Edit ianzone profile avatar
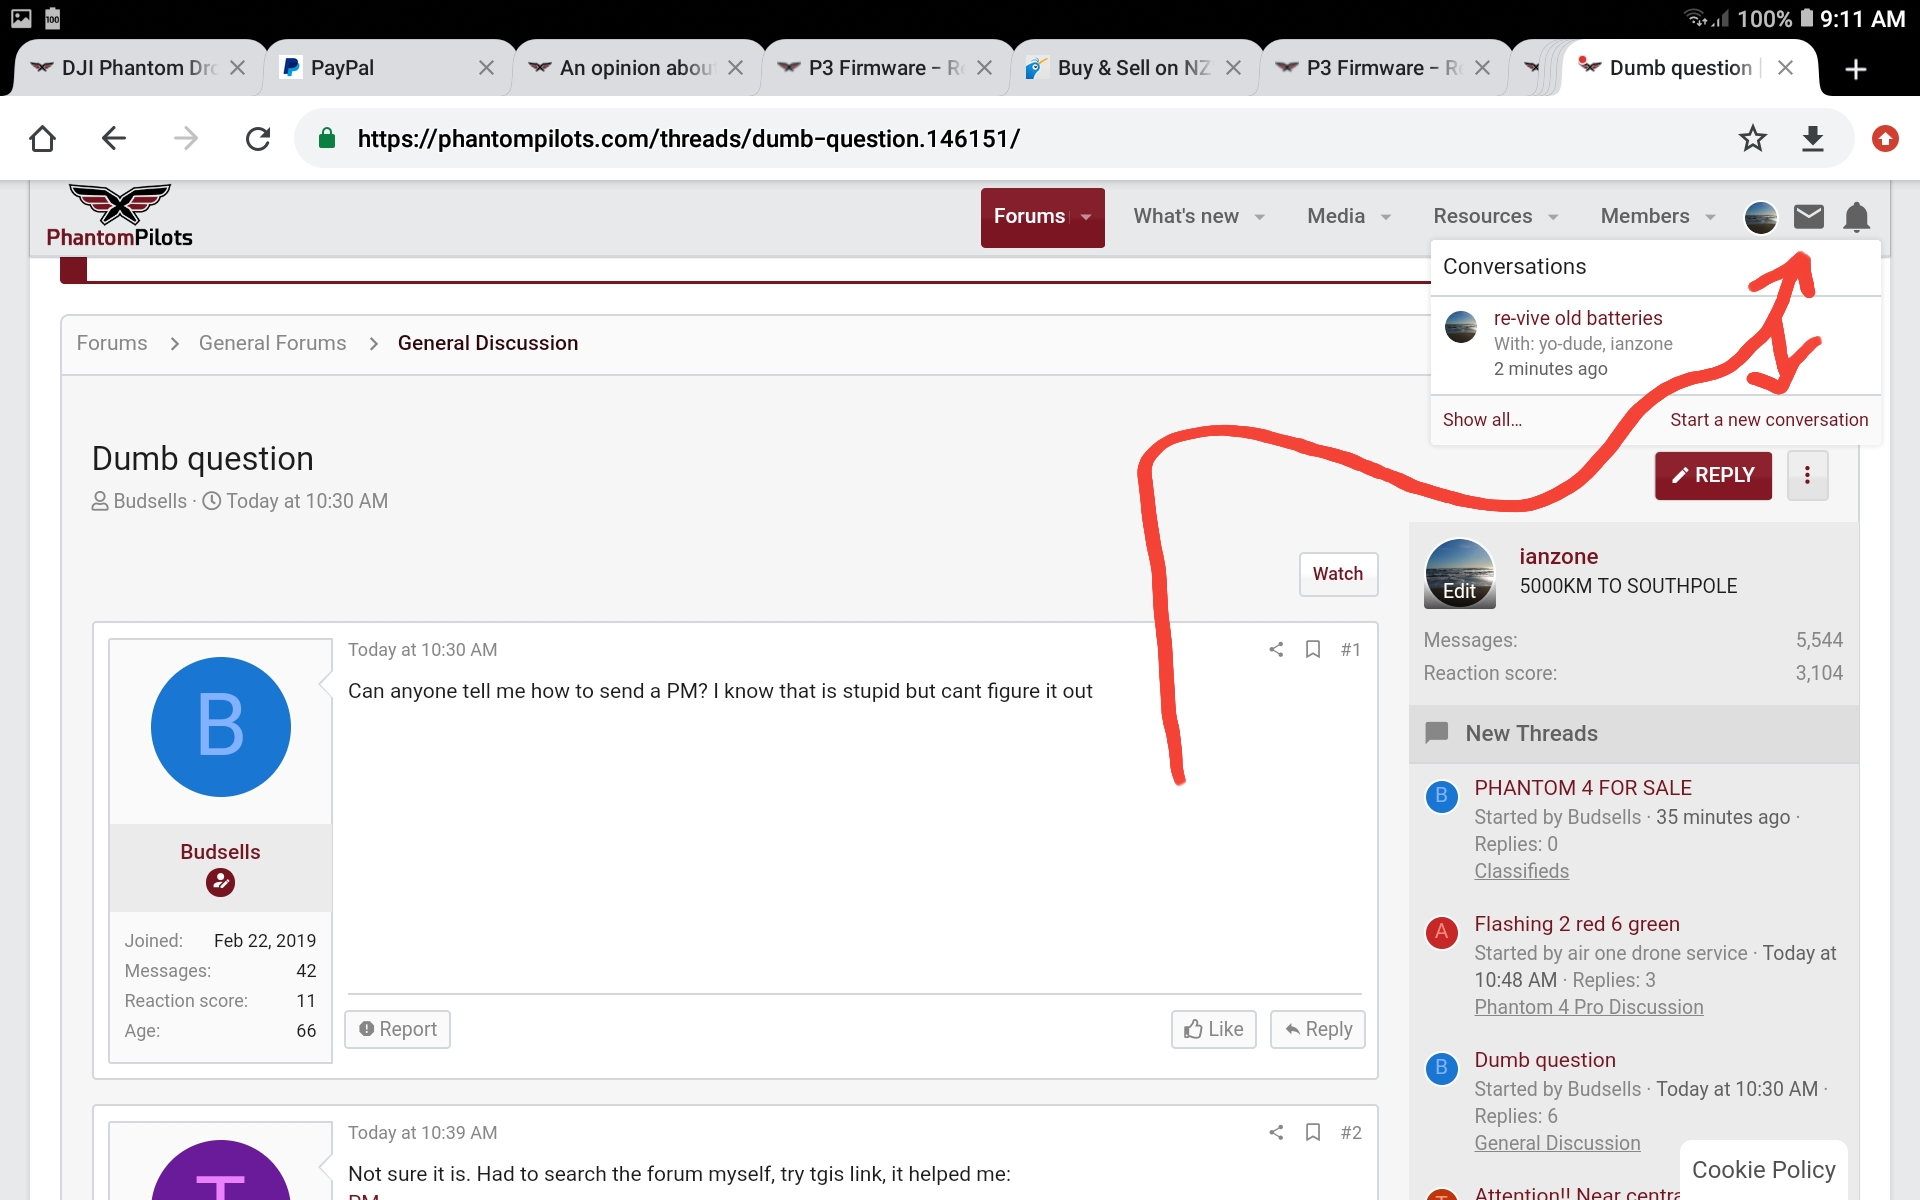Screen dimensions: 1920x1200 tap(1460, 574)
